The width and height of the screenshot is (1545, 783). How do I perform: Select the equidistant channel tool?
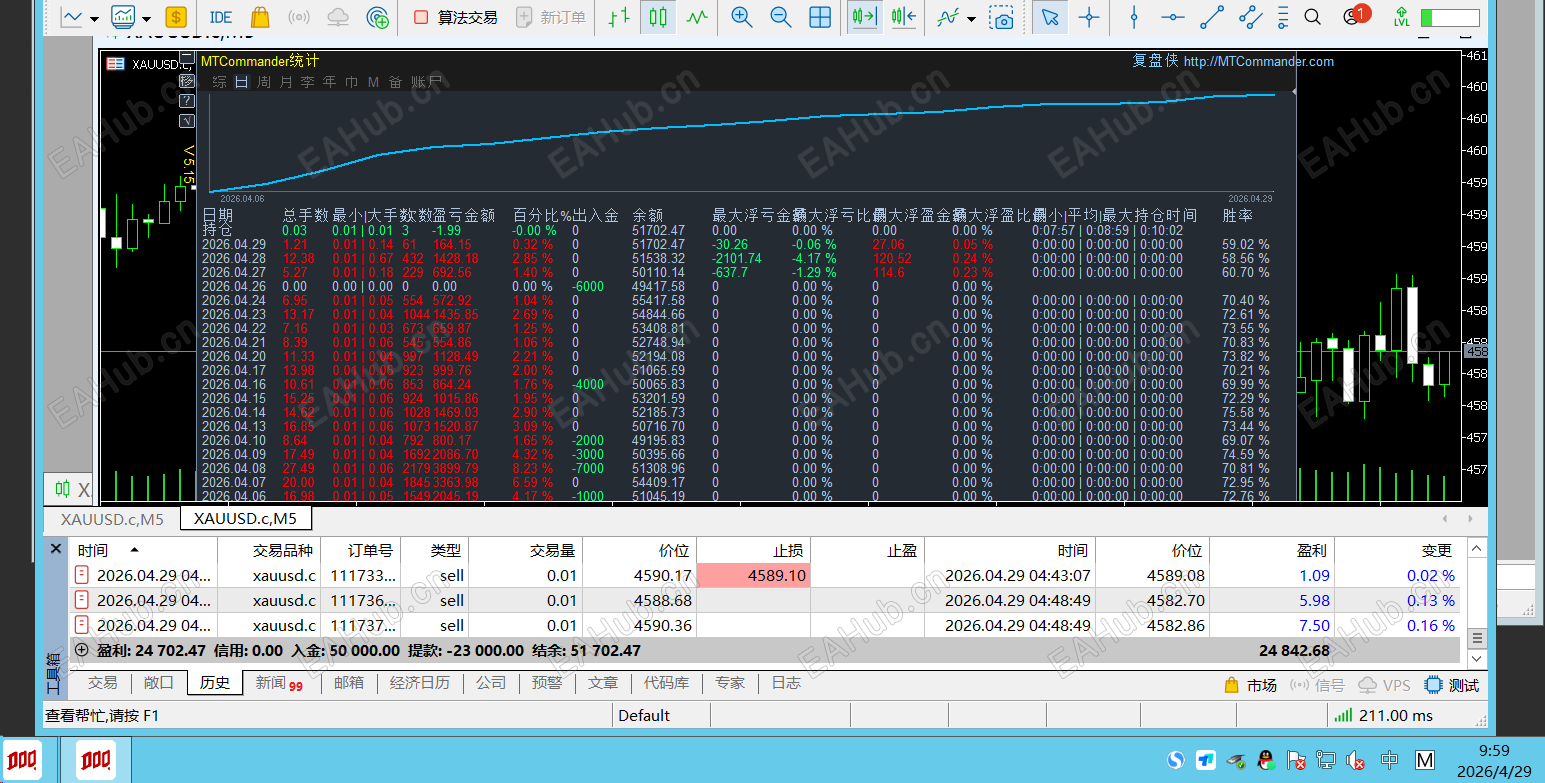1250,17
